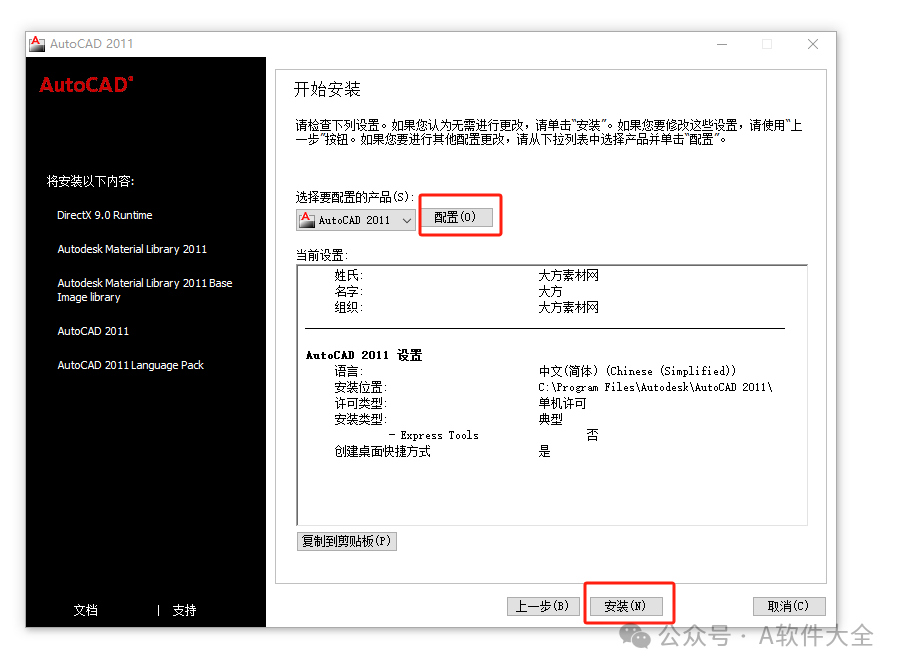Click the install type value 典型

pos(550,420)
